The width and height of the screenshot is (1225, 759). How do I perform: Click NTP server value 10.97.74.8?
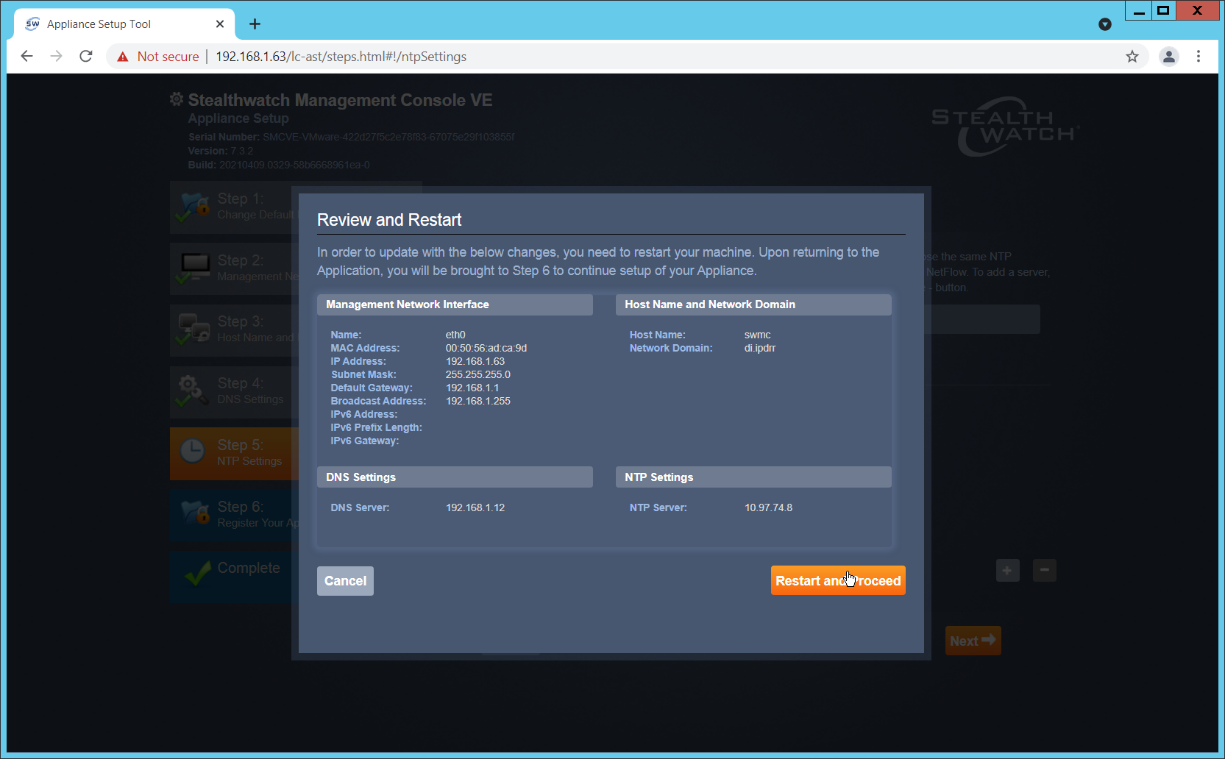coord(768,508)
